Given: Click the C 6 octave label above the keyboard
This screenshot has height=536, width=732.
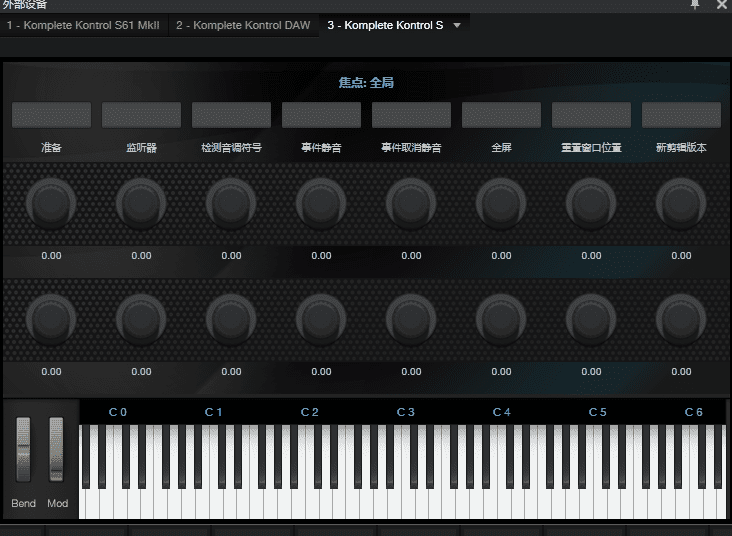Looking at the screenshot, I should (694, 412).
